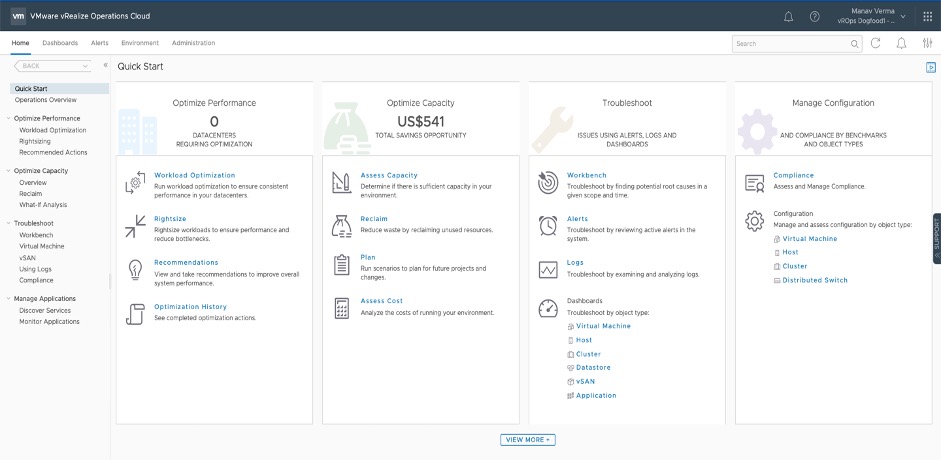This screenshot has width=941, height=460.
Task: Click the Reclaim money bag icon
Action: click(341, 226)
